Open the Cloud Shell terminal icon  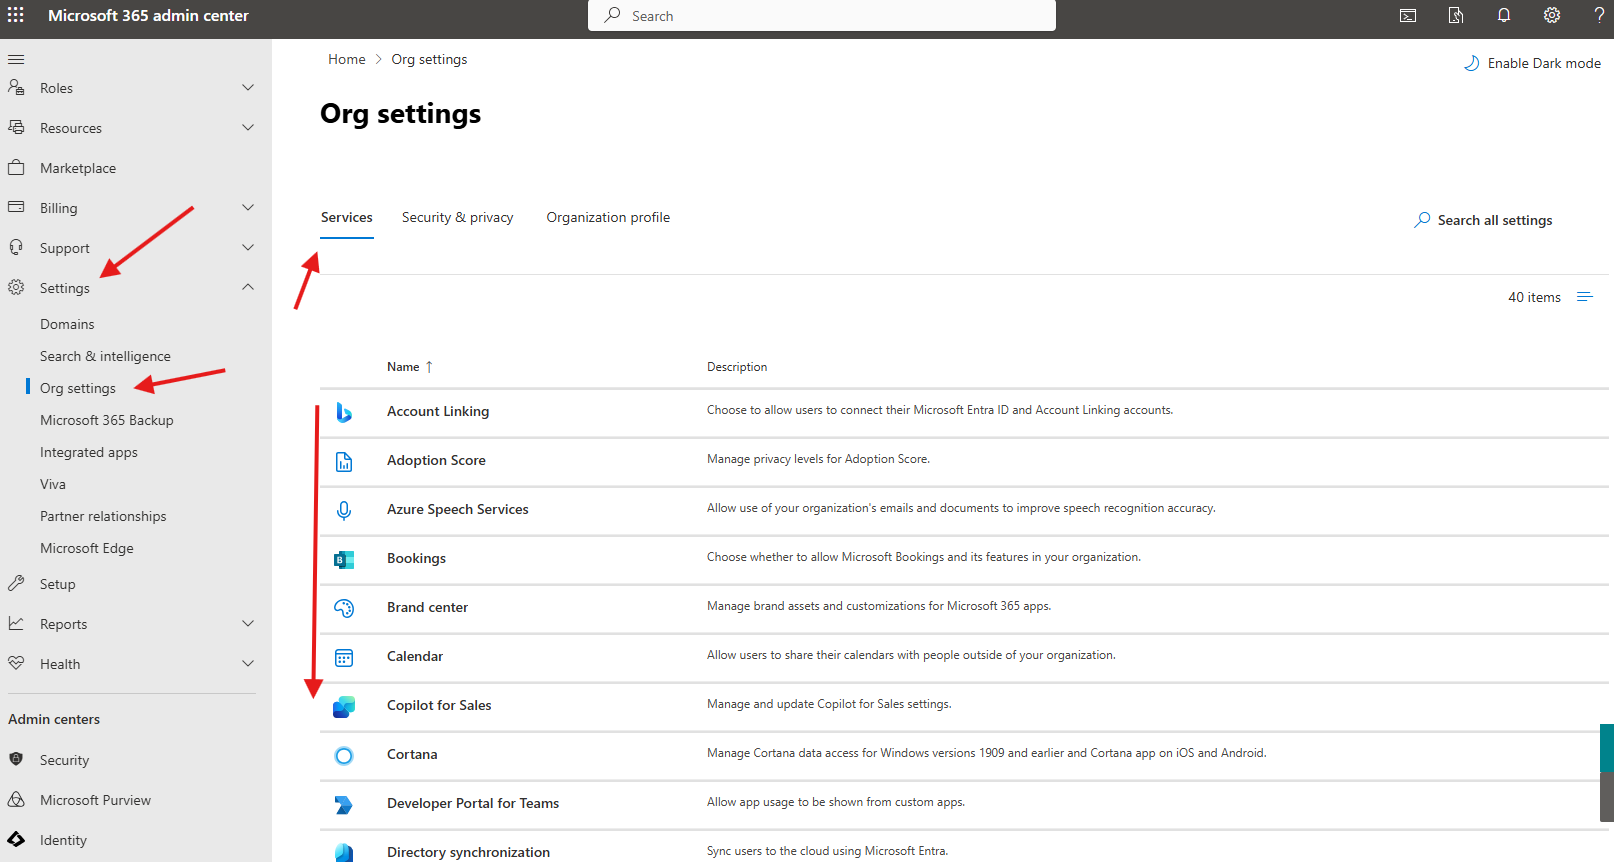click(x=1408, y=15)
